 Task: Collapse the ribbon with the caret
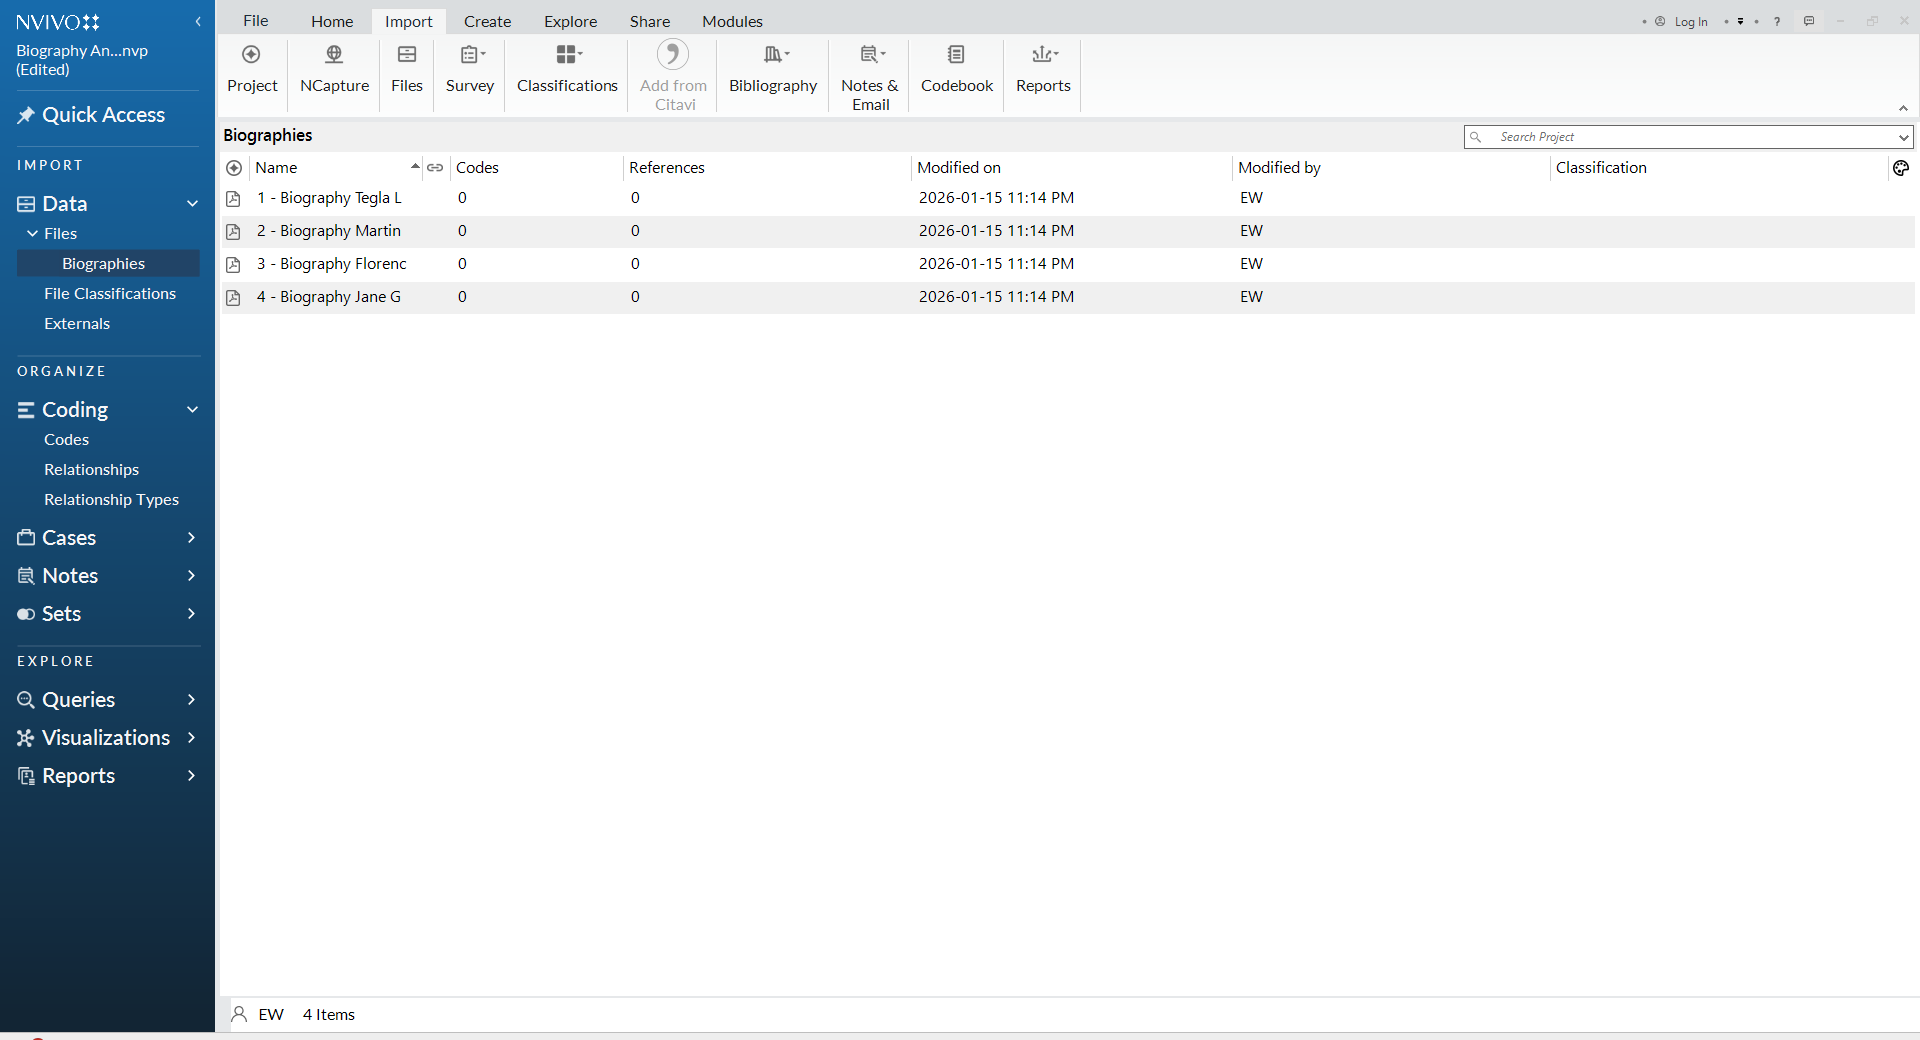click(x=1903, y=108)
